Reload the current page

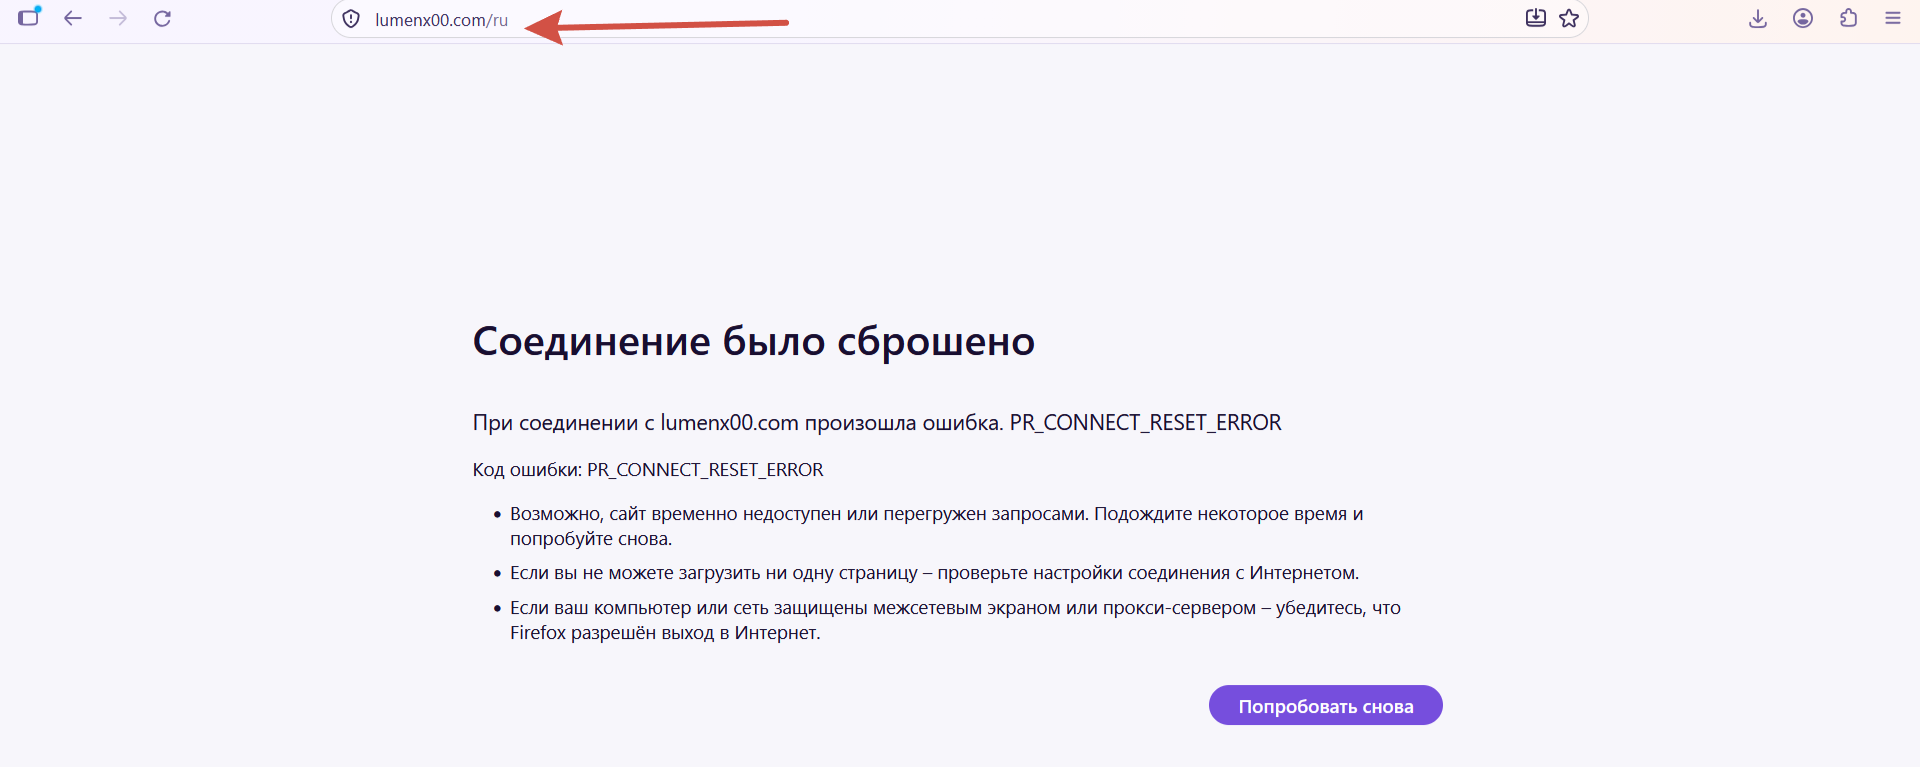pyautogui.click(x=162, y=18)
